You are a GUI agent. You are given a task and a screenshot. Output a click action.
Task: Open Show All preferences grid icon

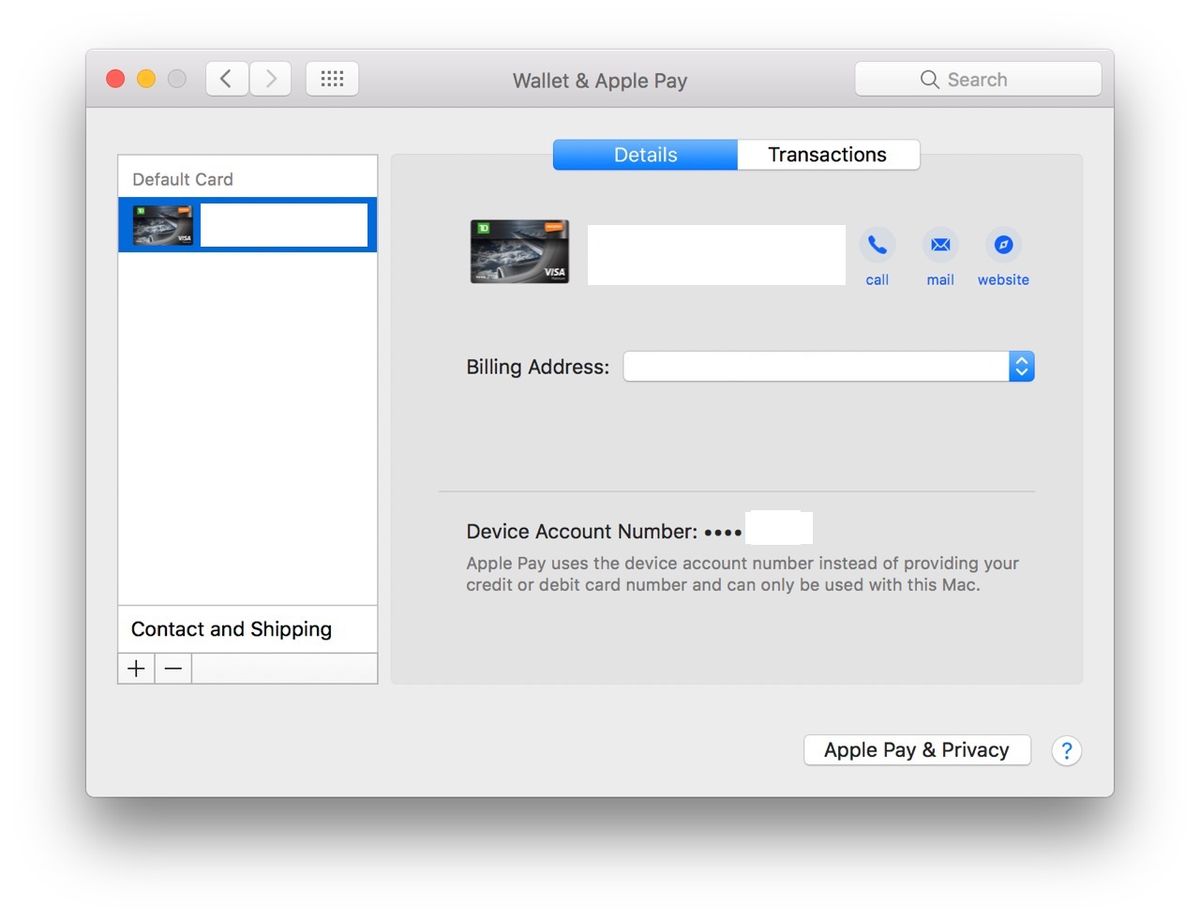point(332,78)
